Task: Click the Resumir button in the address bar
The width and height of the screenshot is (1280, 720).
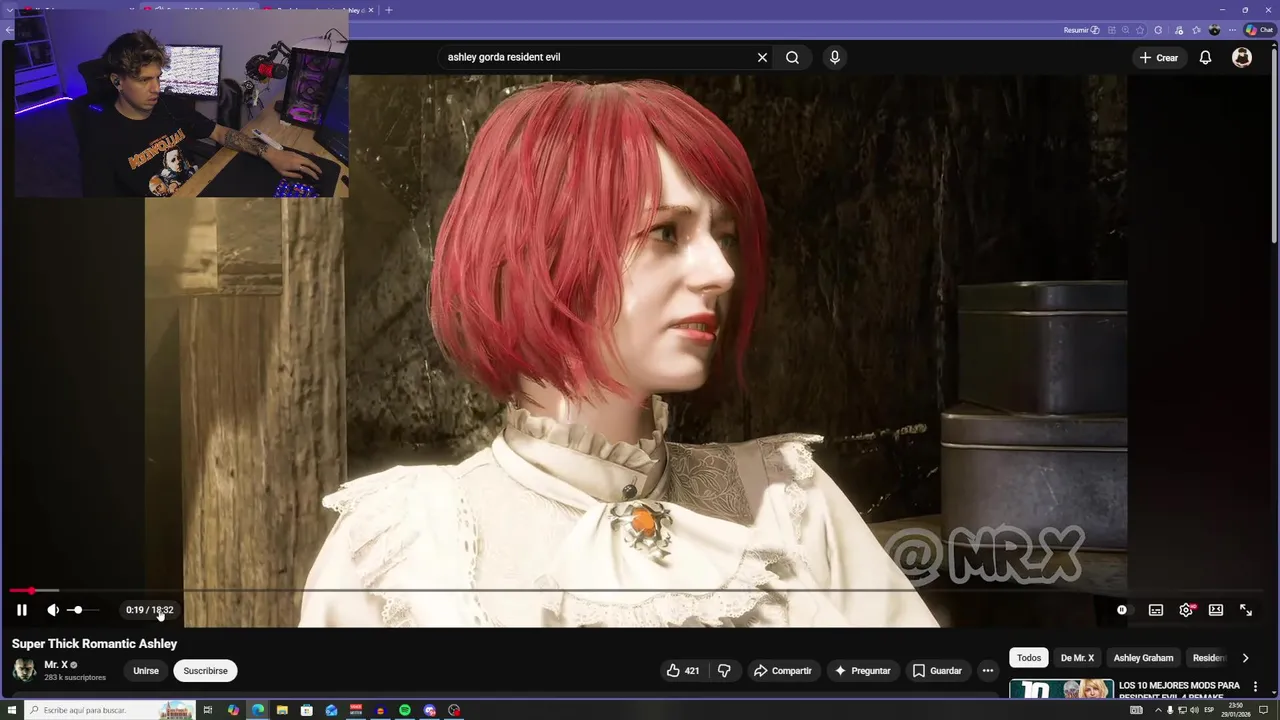Action: tap(1081, 30)
